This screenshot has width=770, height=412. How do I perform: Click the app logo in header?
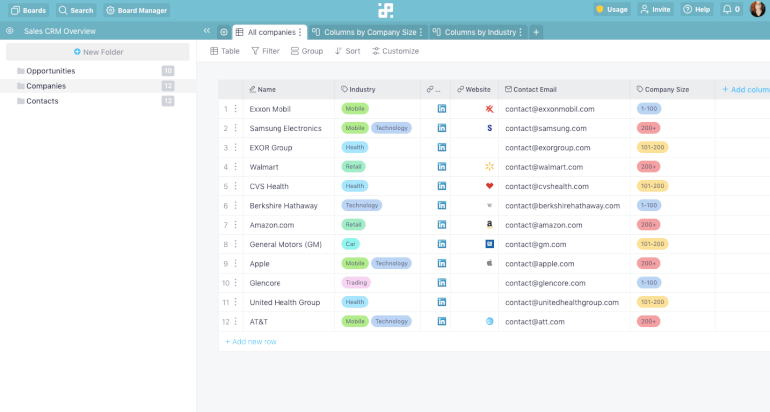coord(385,10)
